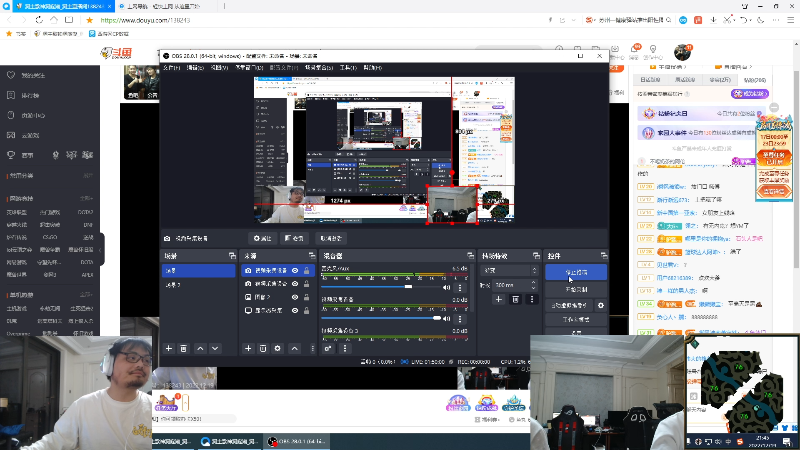Open audio mixer bottom three-dot menu
The width and height of the screenshot is (800, 450).
point(345,348)
